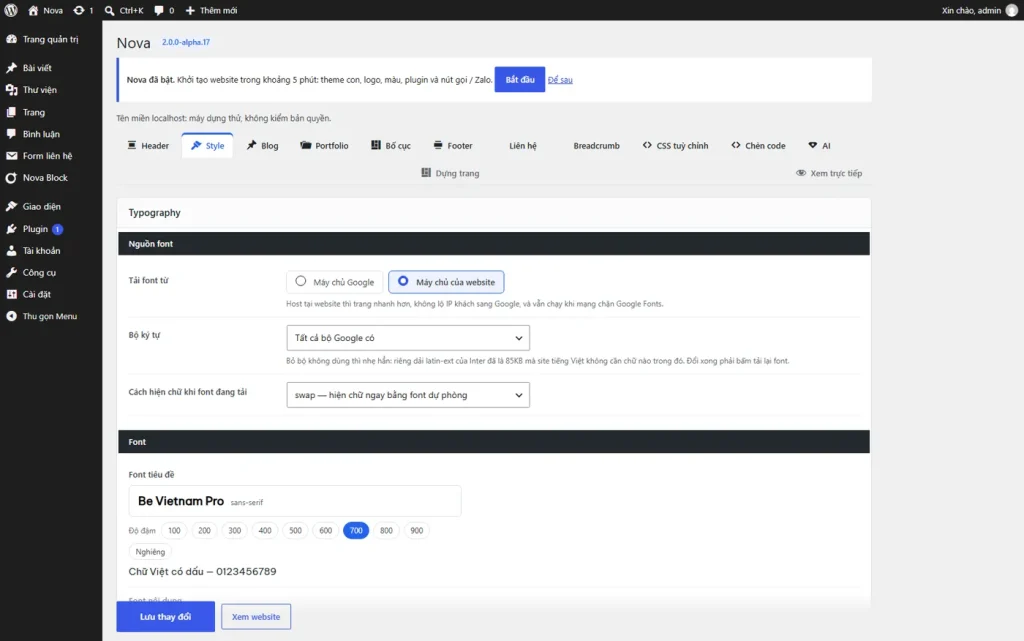This screenshot has height=641, width=1024.
Task: Click the Thêm mới plus icon
Action: (190, 10)
